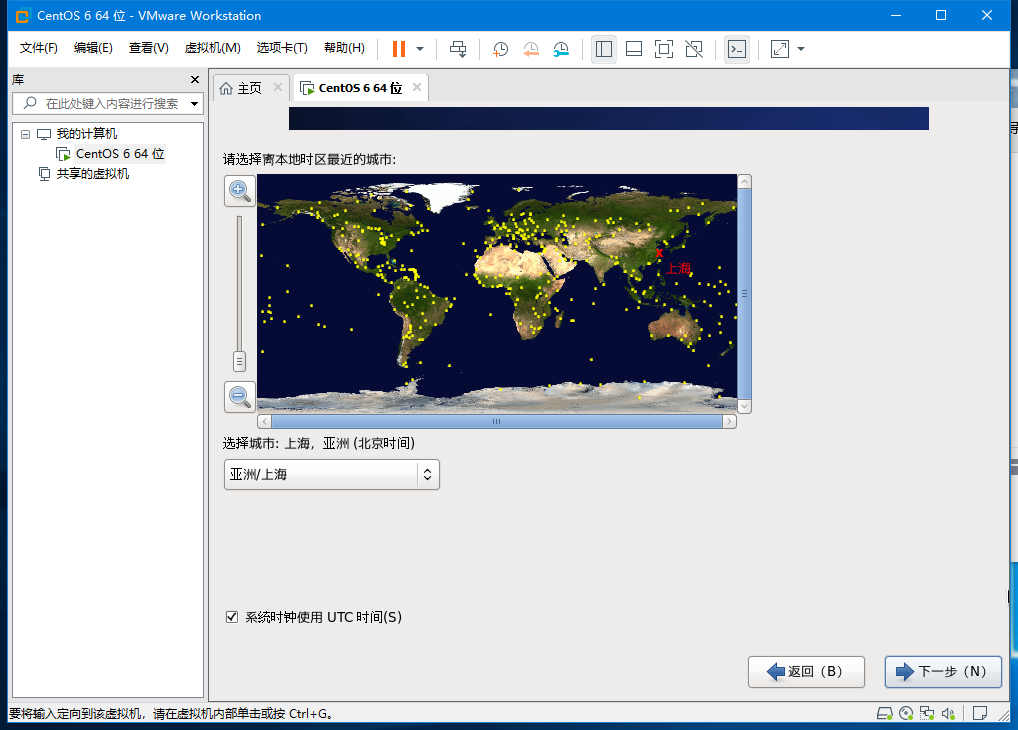Image resolution: width=1018 pixels, height=730 pixels.
Task: Open the 虚拟机(M) menu
Action: [212, 47]
